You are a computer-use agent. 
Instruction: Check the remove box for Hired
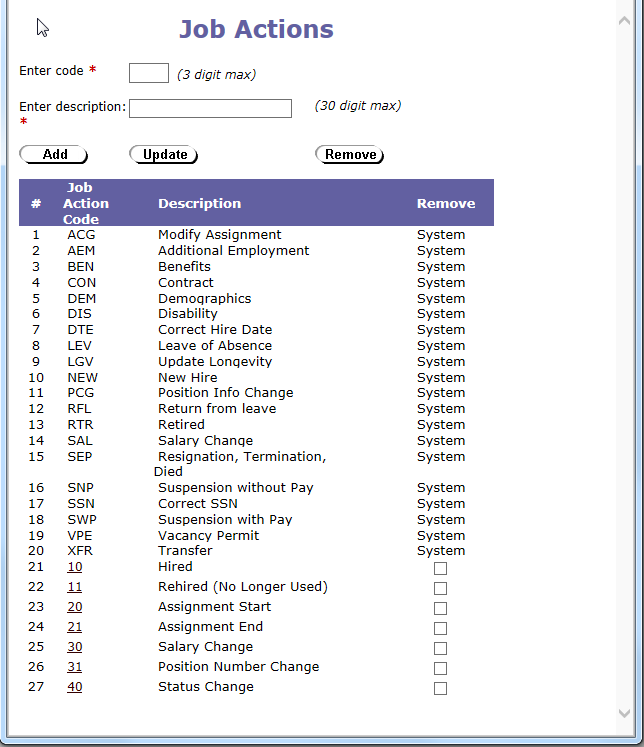440,569
